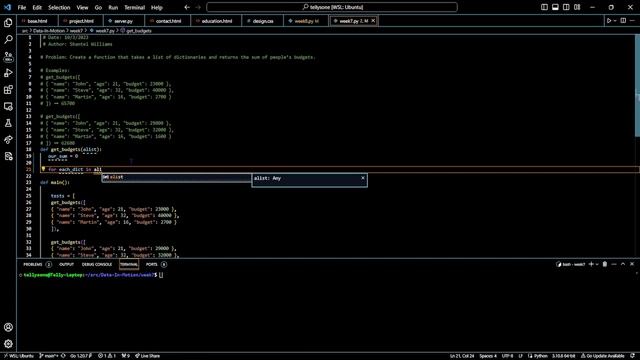This screenshot has height=360, width=640.
Task: Maximize the terminal panel with chevron
Action: tap(623, 264)
